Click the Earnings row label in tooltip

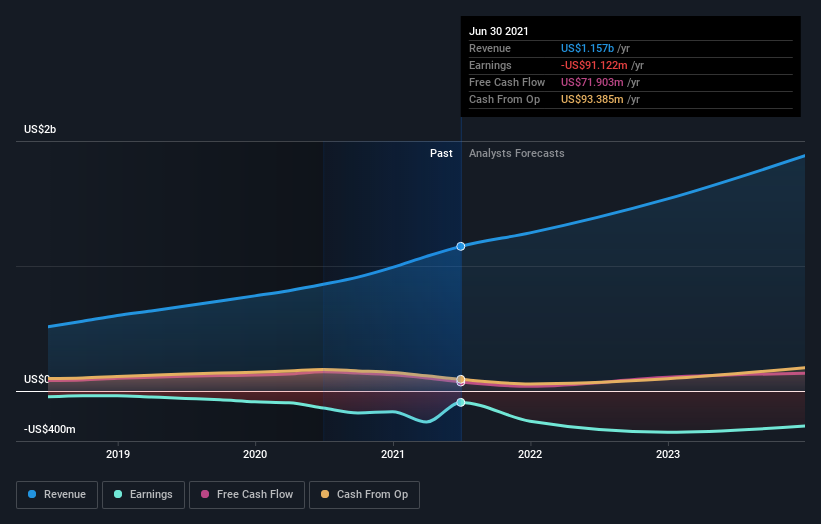pyautogui.click(x=490, y=65)
